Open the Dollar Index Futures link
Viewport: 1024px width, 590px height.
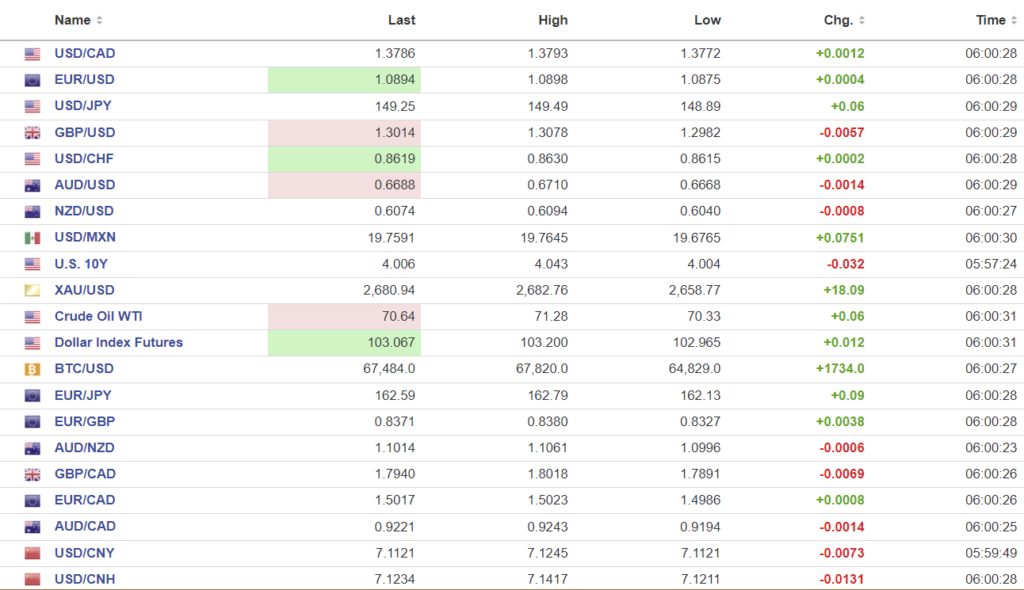(x=118, y=342)
